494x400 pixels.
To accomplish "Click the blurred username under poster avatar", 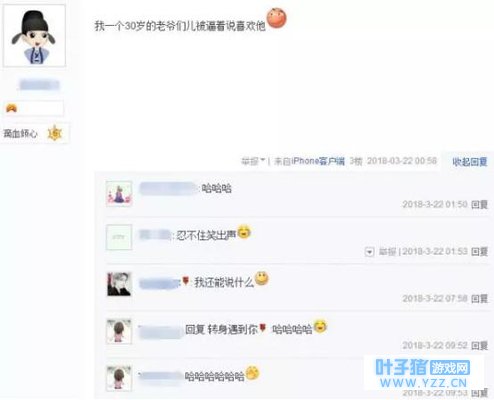I will [39, 85].
